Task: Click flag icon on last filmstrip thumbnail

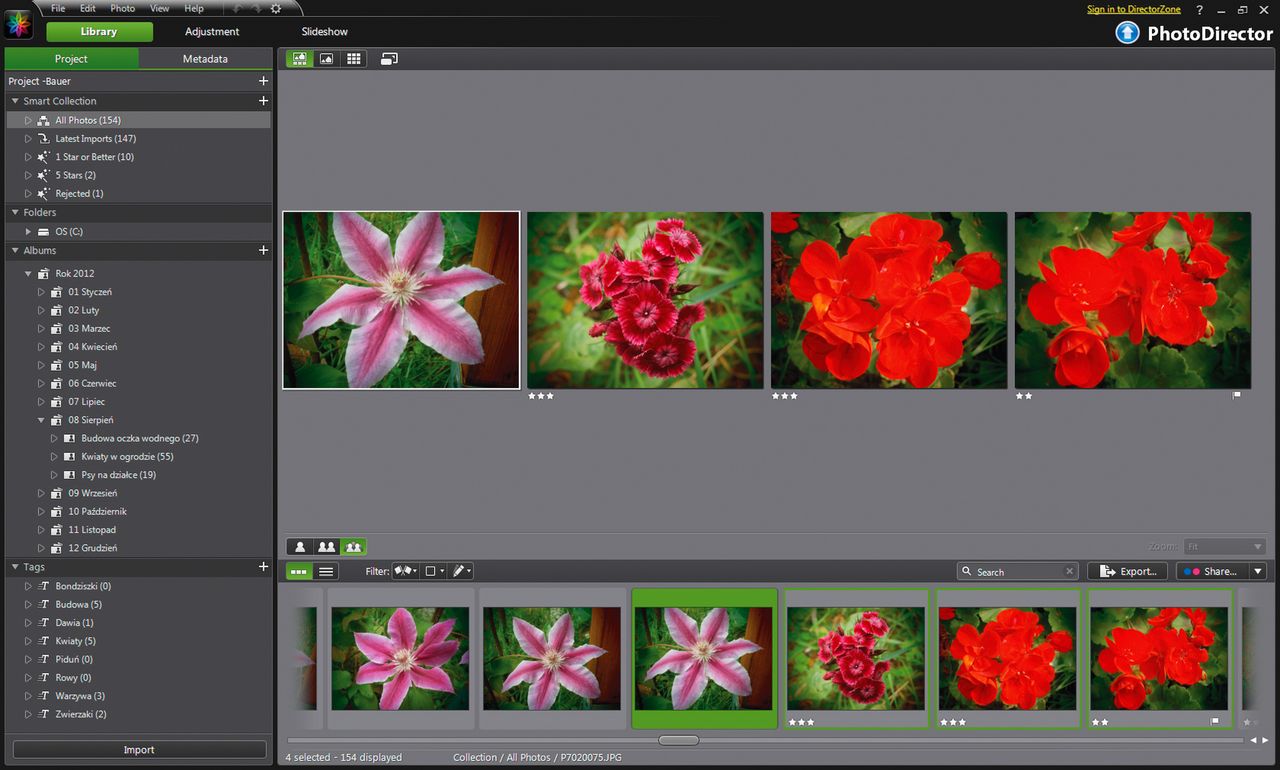Action: click(x=1215, y=721)
